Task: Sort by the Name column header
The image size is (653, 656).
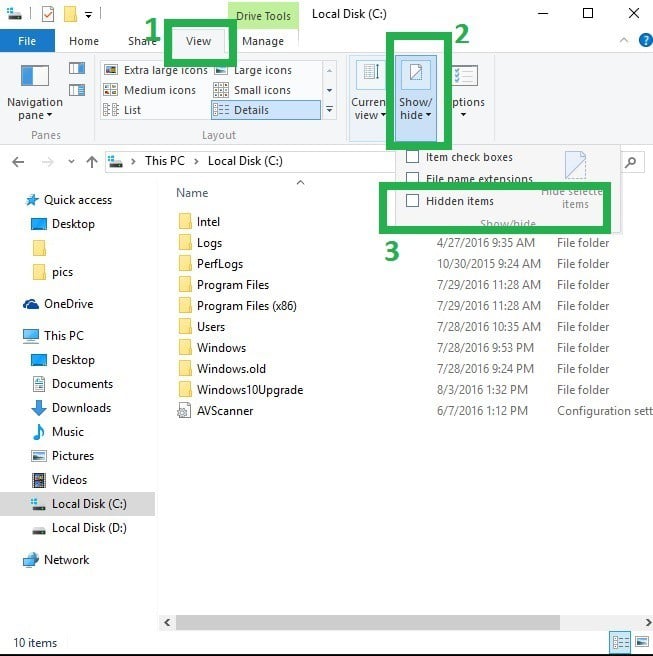Action: tap(192, 193)
